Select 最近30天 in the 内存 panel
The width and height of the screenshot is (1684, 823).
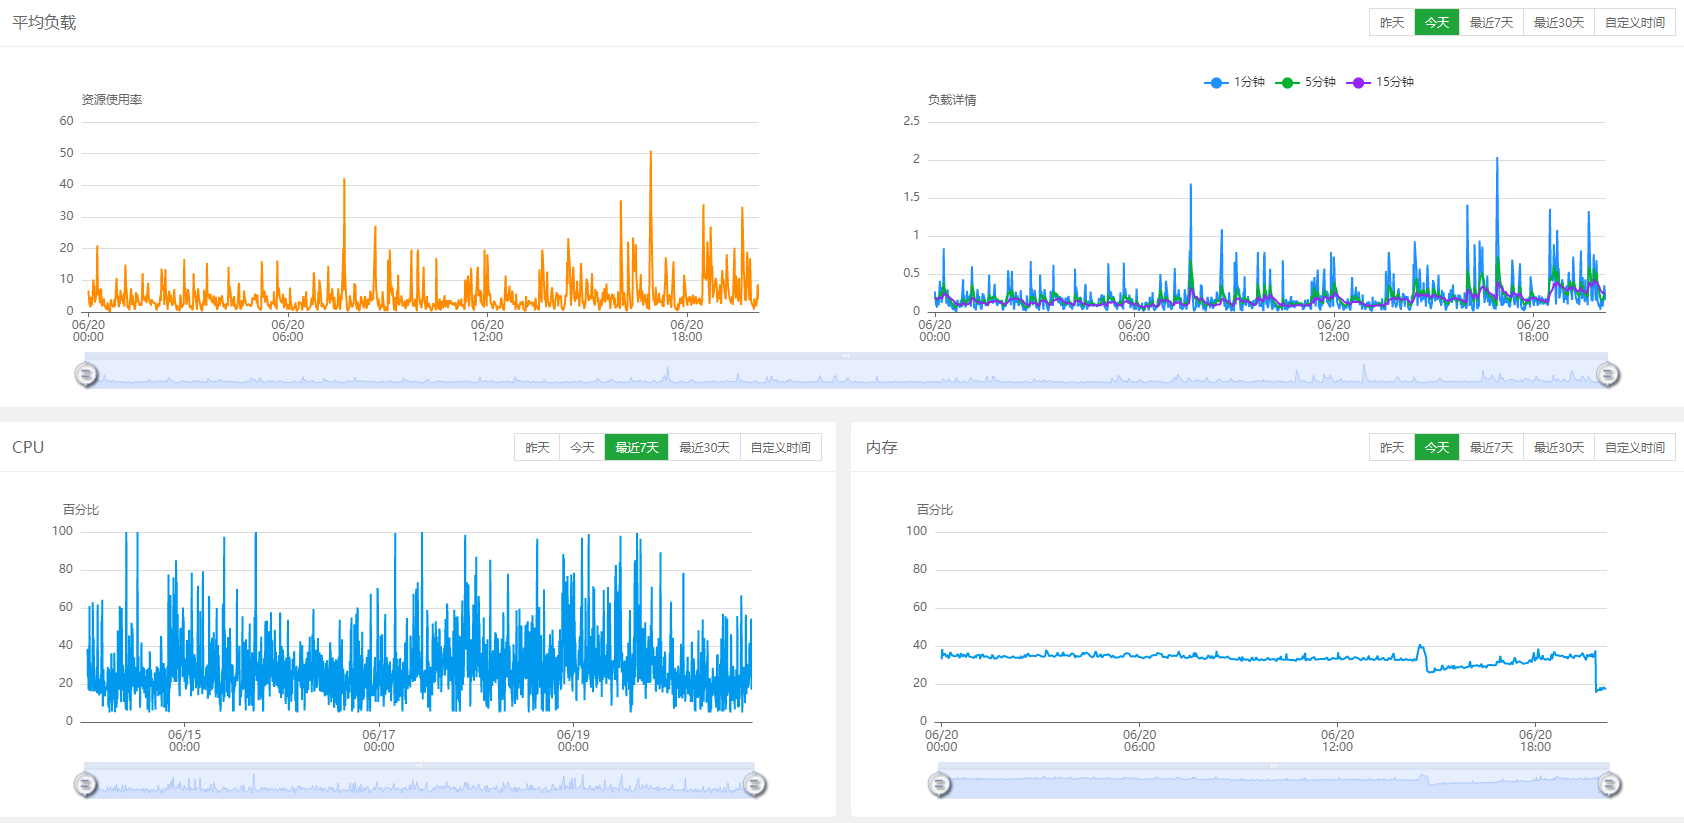click(1559, 447)
